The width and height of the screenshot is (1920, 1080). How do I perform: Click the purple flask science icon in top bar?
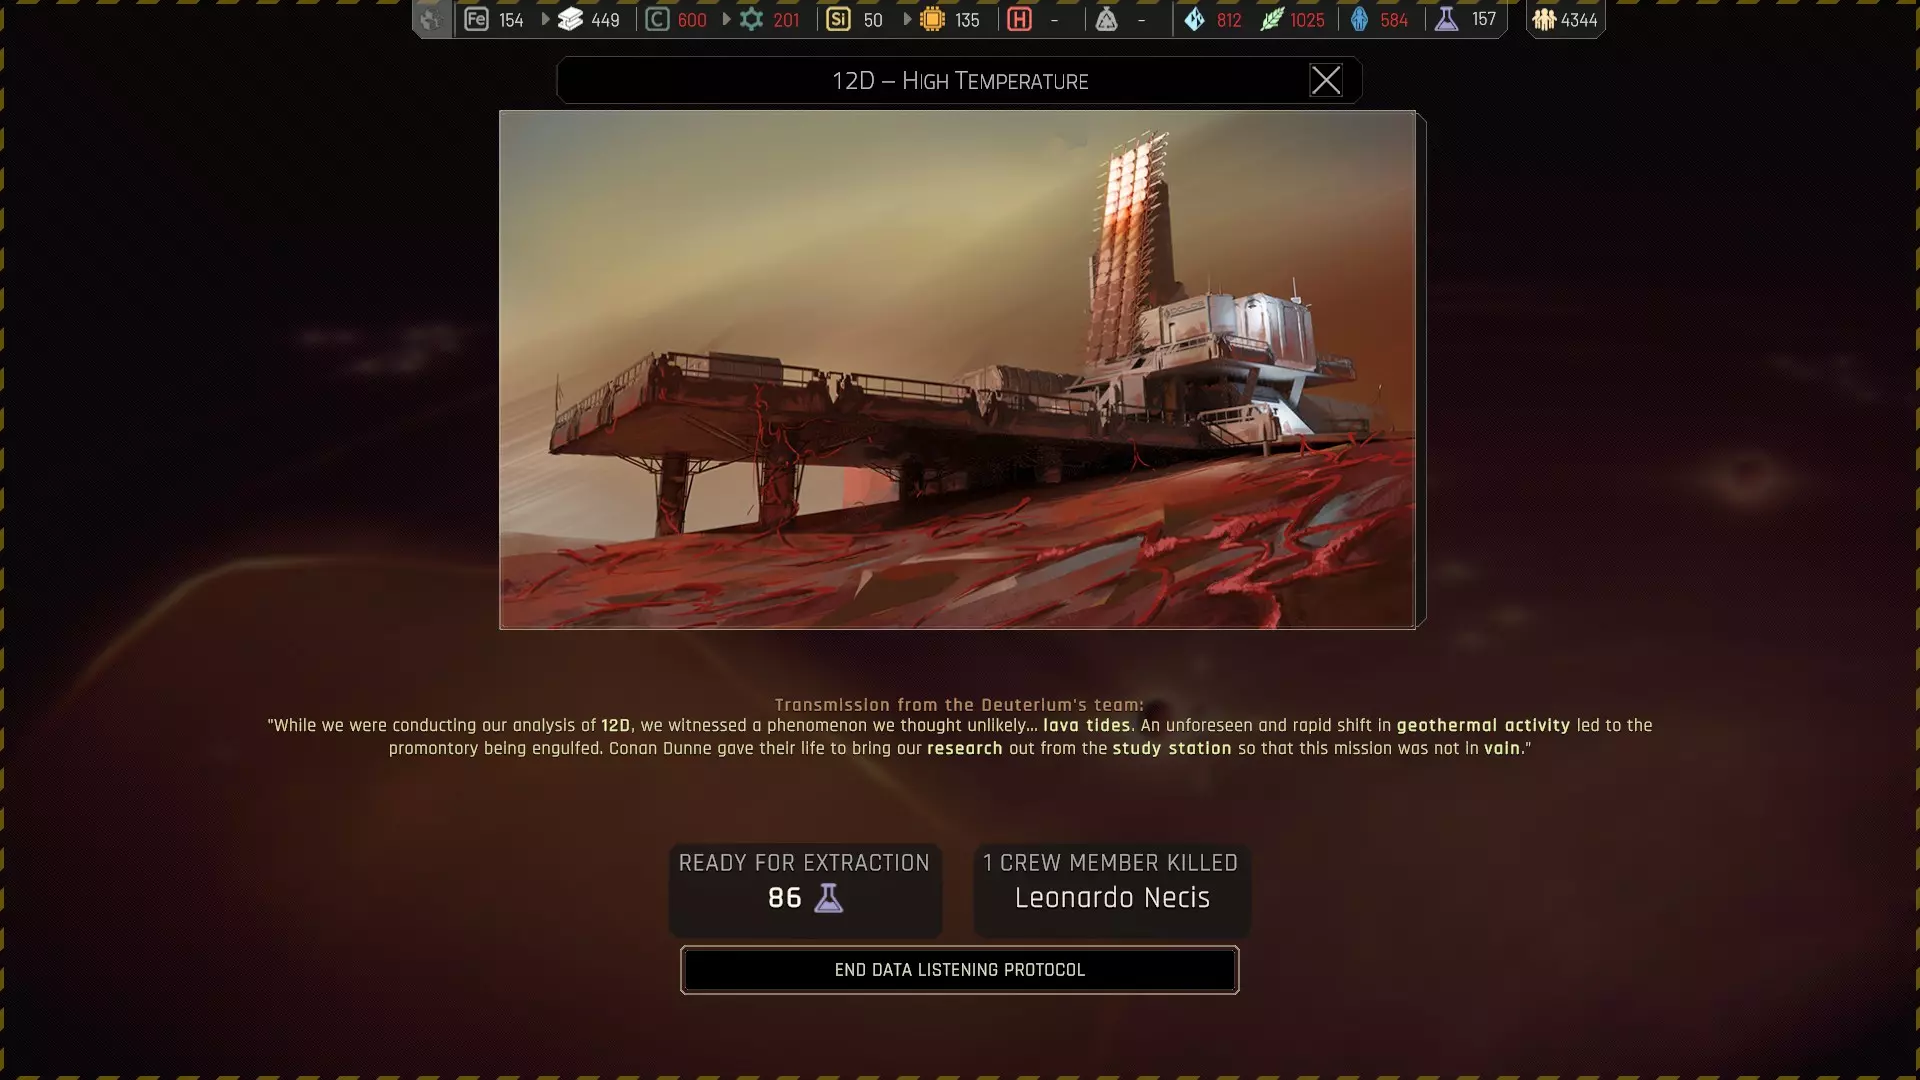[1446, 19]
